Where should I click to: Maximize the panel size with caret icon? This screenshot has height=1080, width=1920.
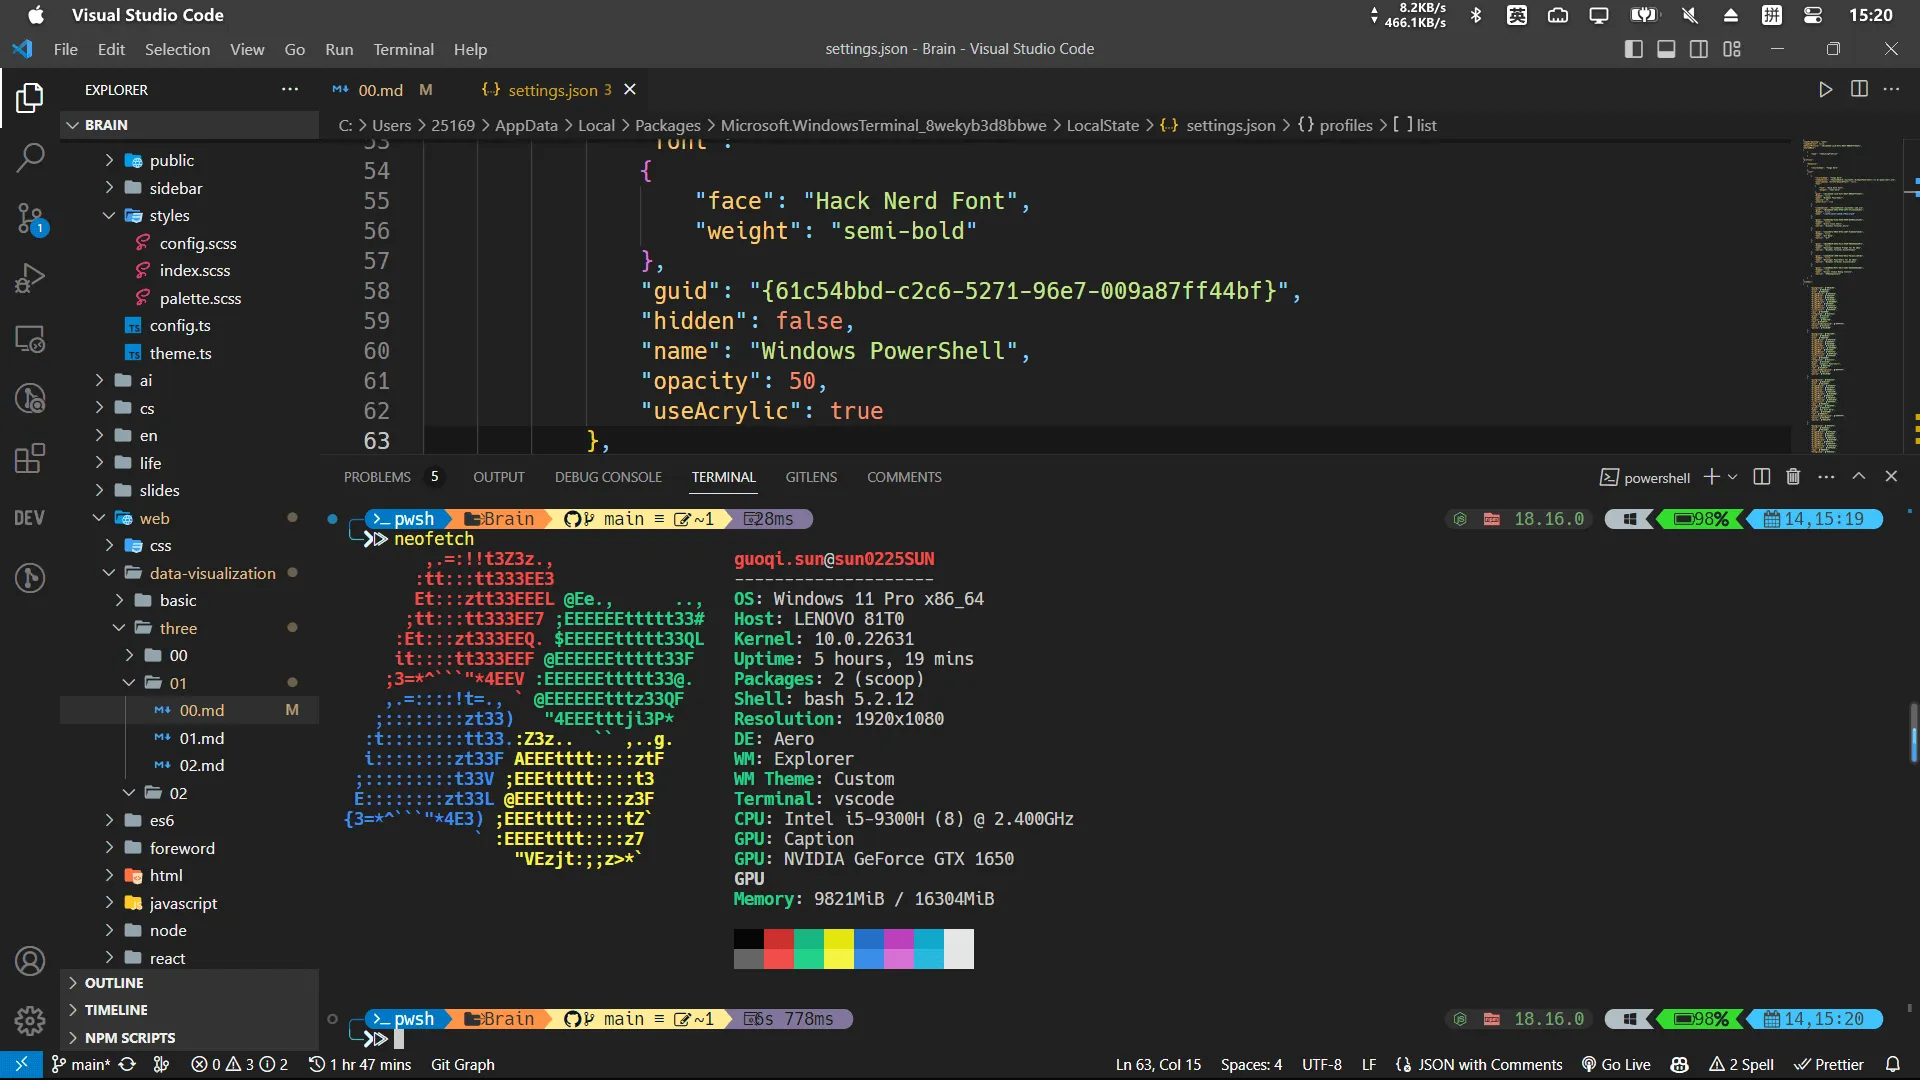pyautogui.click(x=1859, y=477)
